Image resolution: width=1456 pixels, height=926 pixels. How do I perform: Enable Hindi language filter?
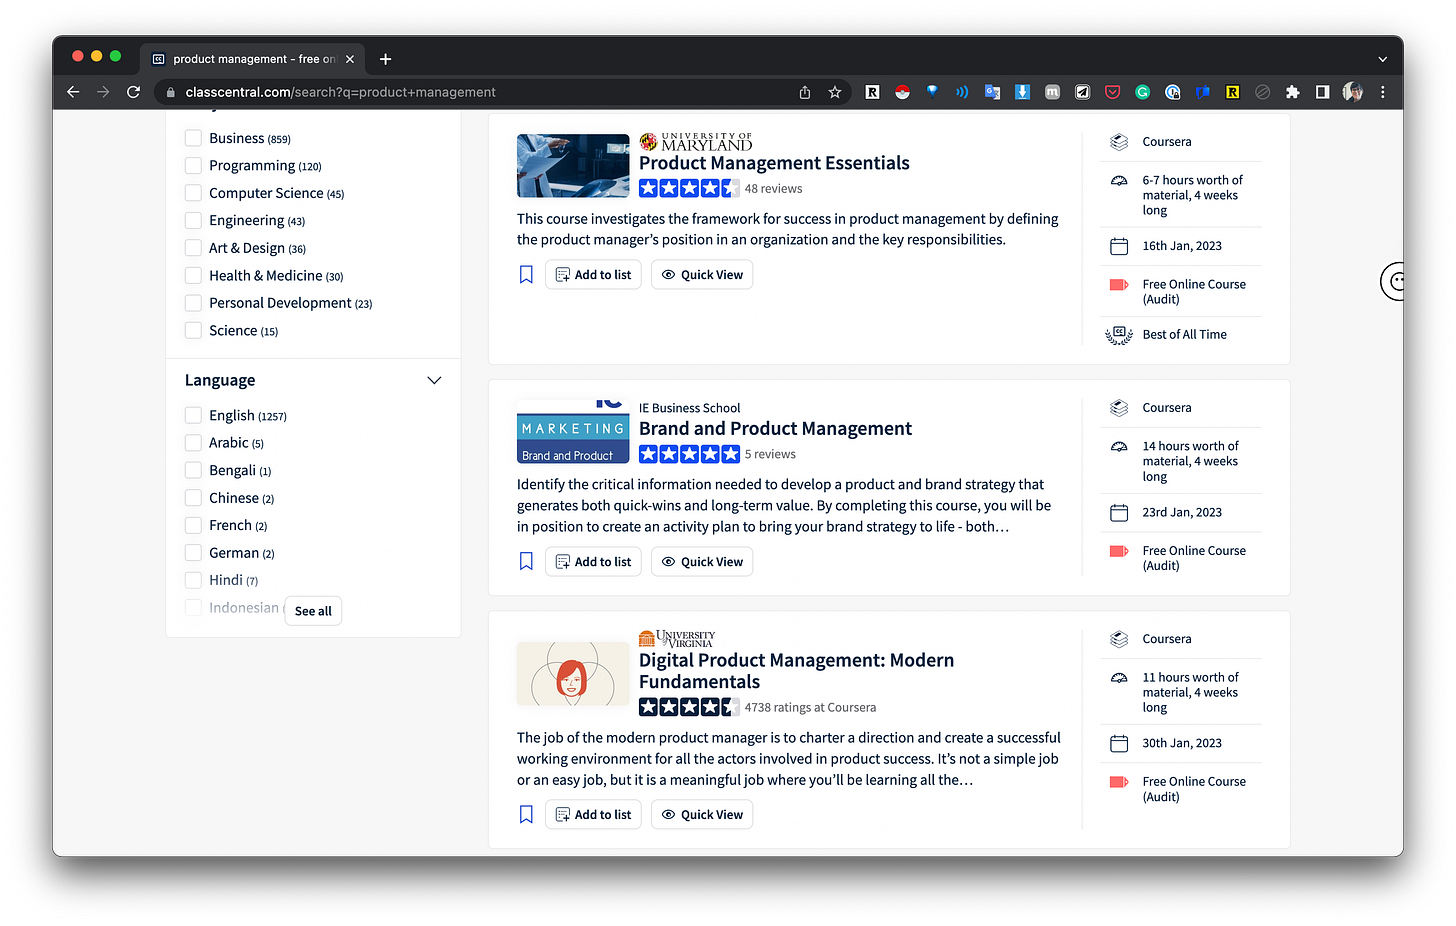193,580
